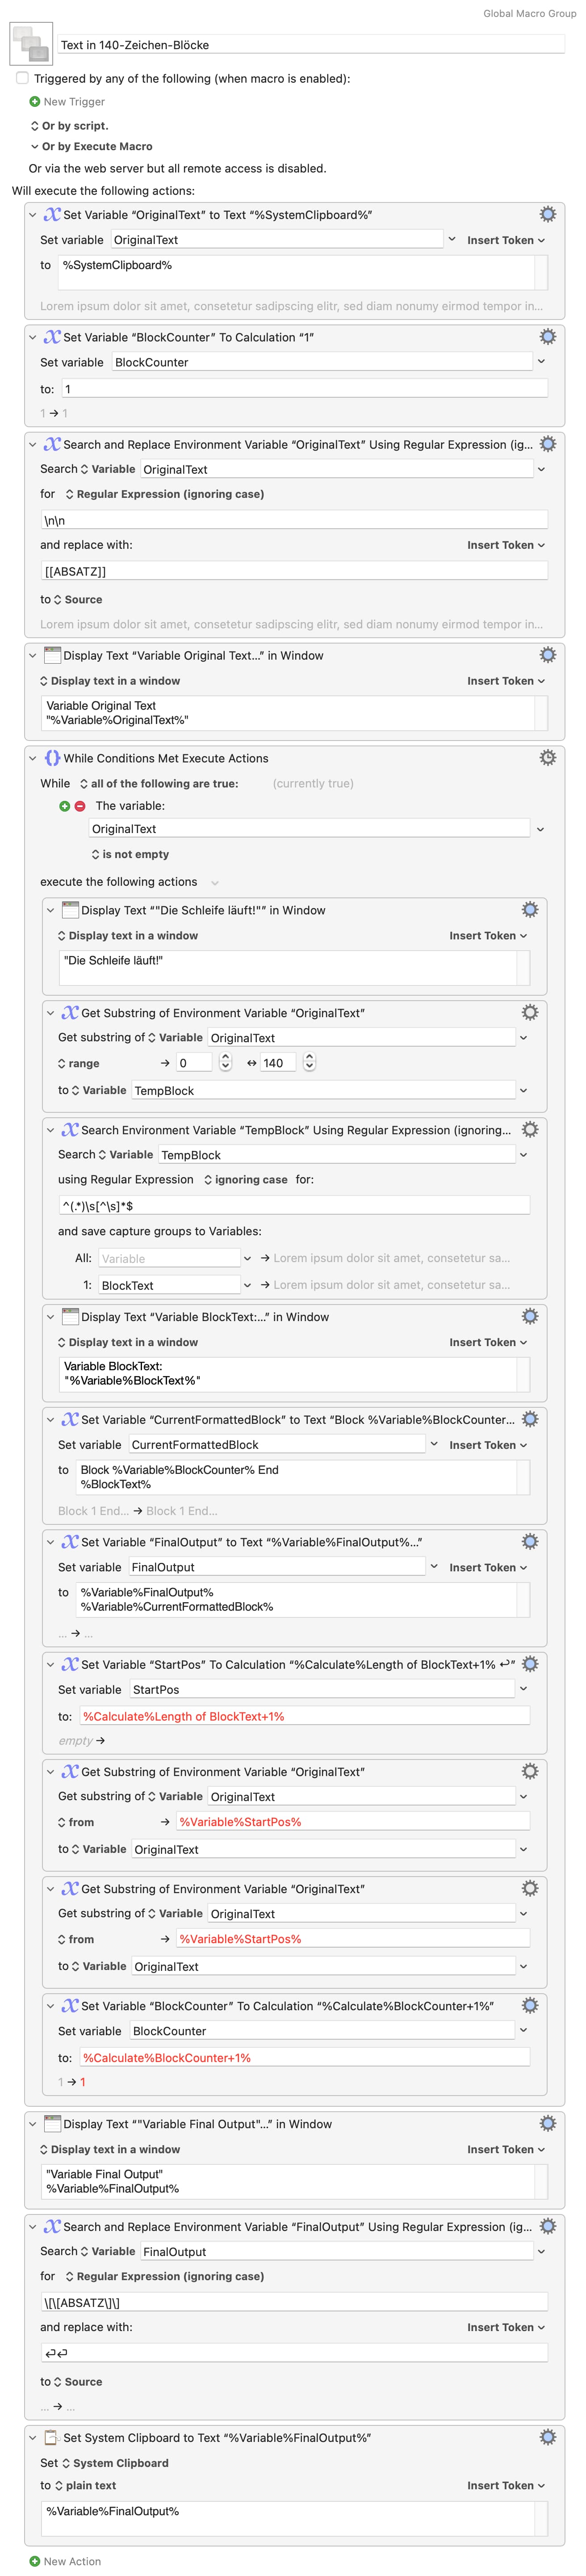This screenshot has height=2576, width=586.
Task: Open Insert Token menu in Variable Final Output display action
Action: tap(506, 2150)
